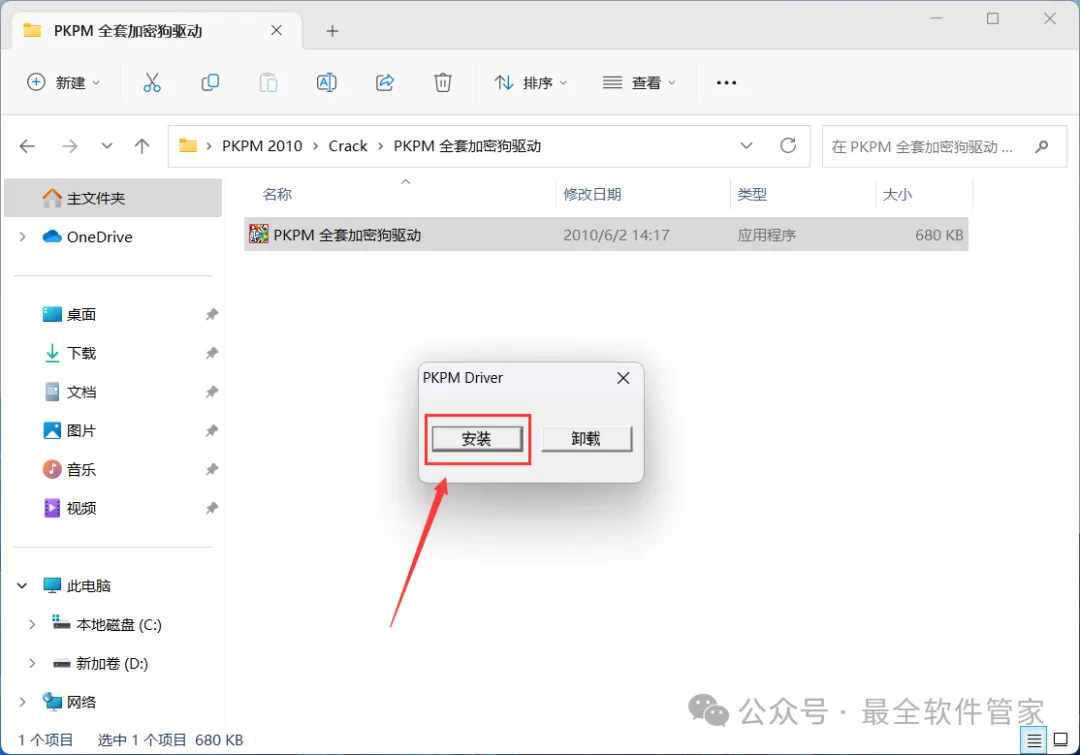
Task: Click PKPM 2010 in the breadcrumb
Action: click(262, 146)
